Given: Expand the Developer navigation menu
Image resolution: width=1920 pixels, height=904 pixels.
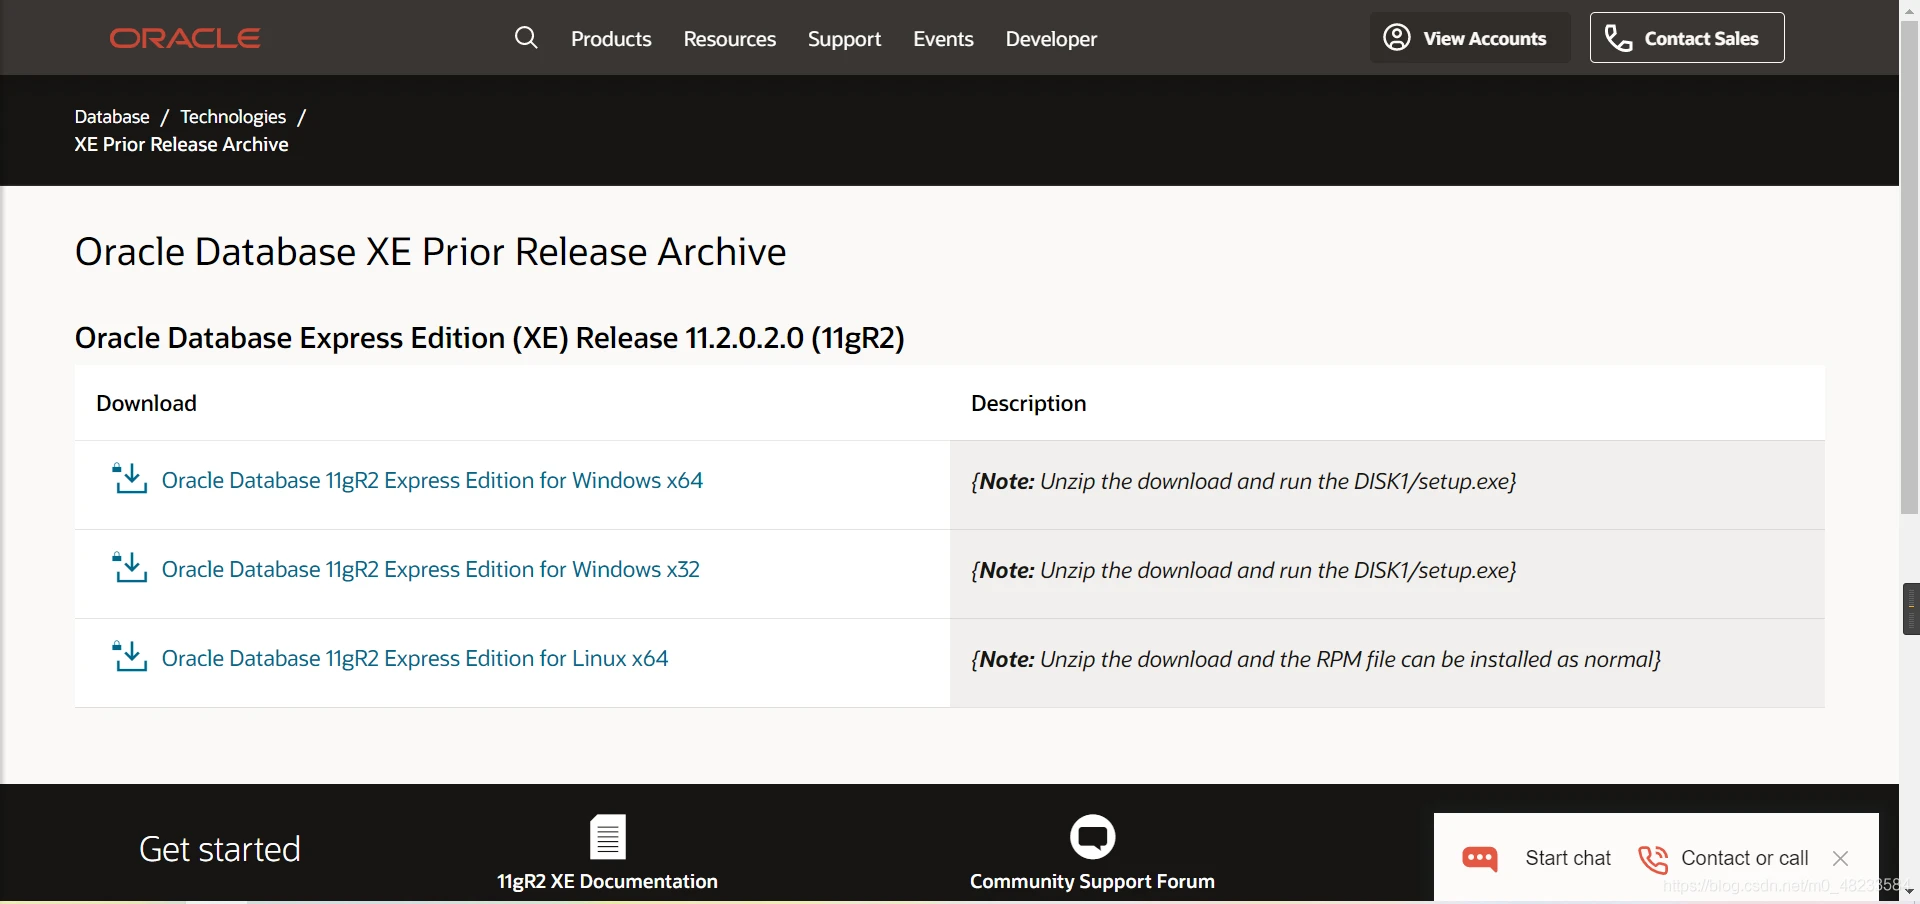Looking at the screenshot, I should tap(1051, 39).
